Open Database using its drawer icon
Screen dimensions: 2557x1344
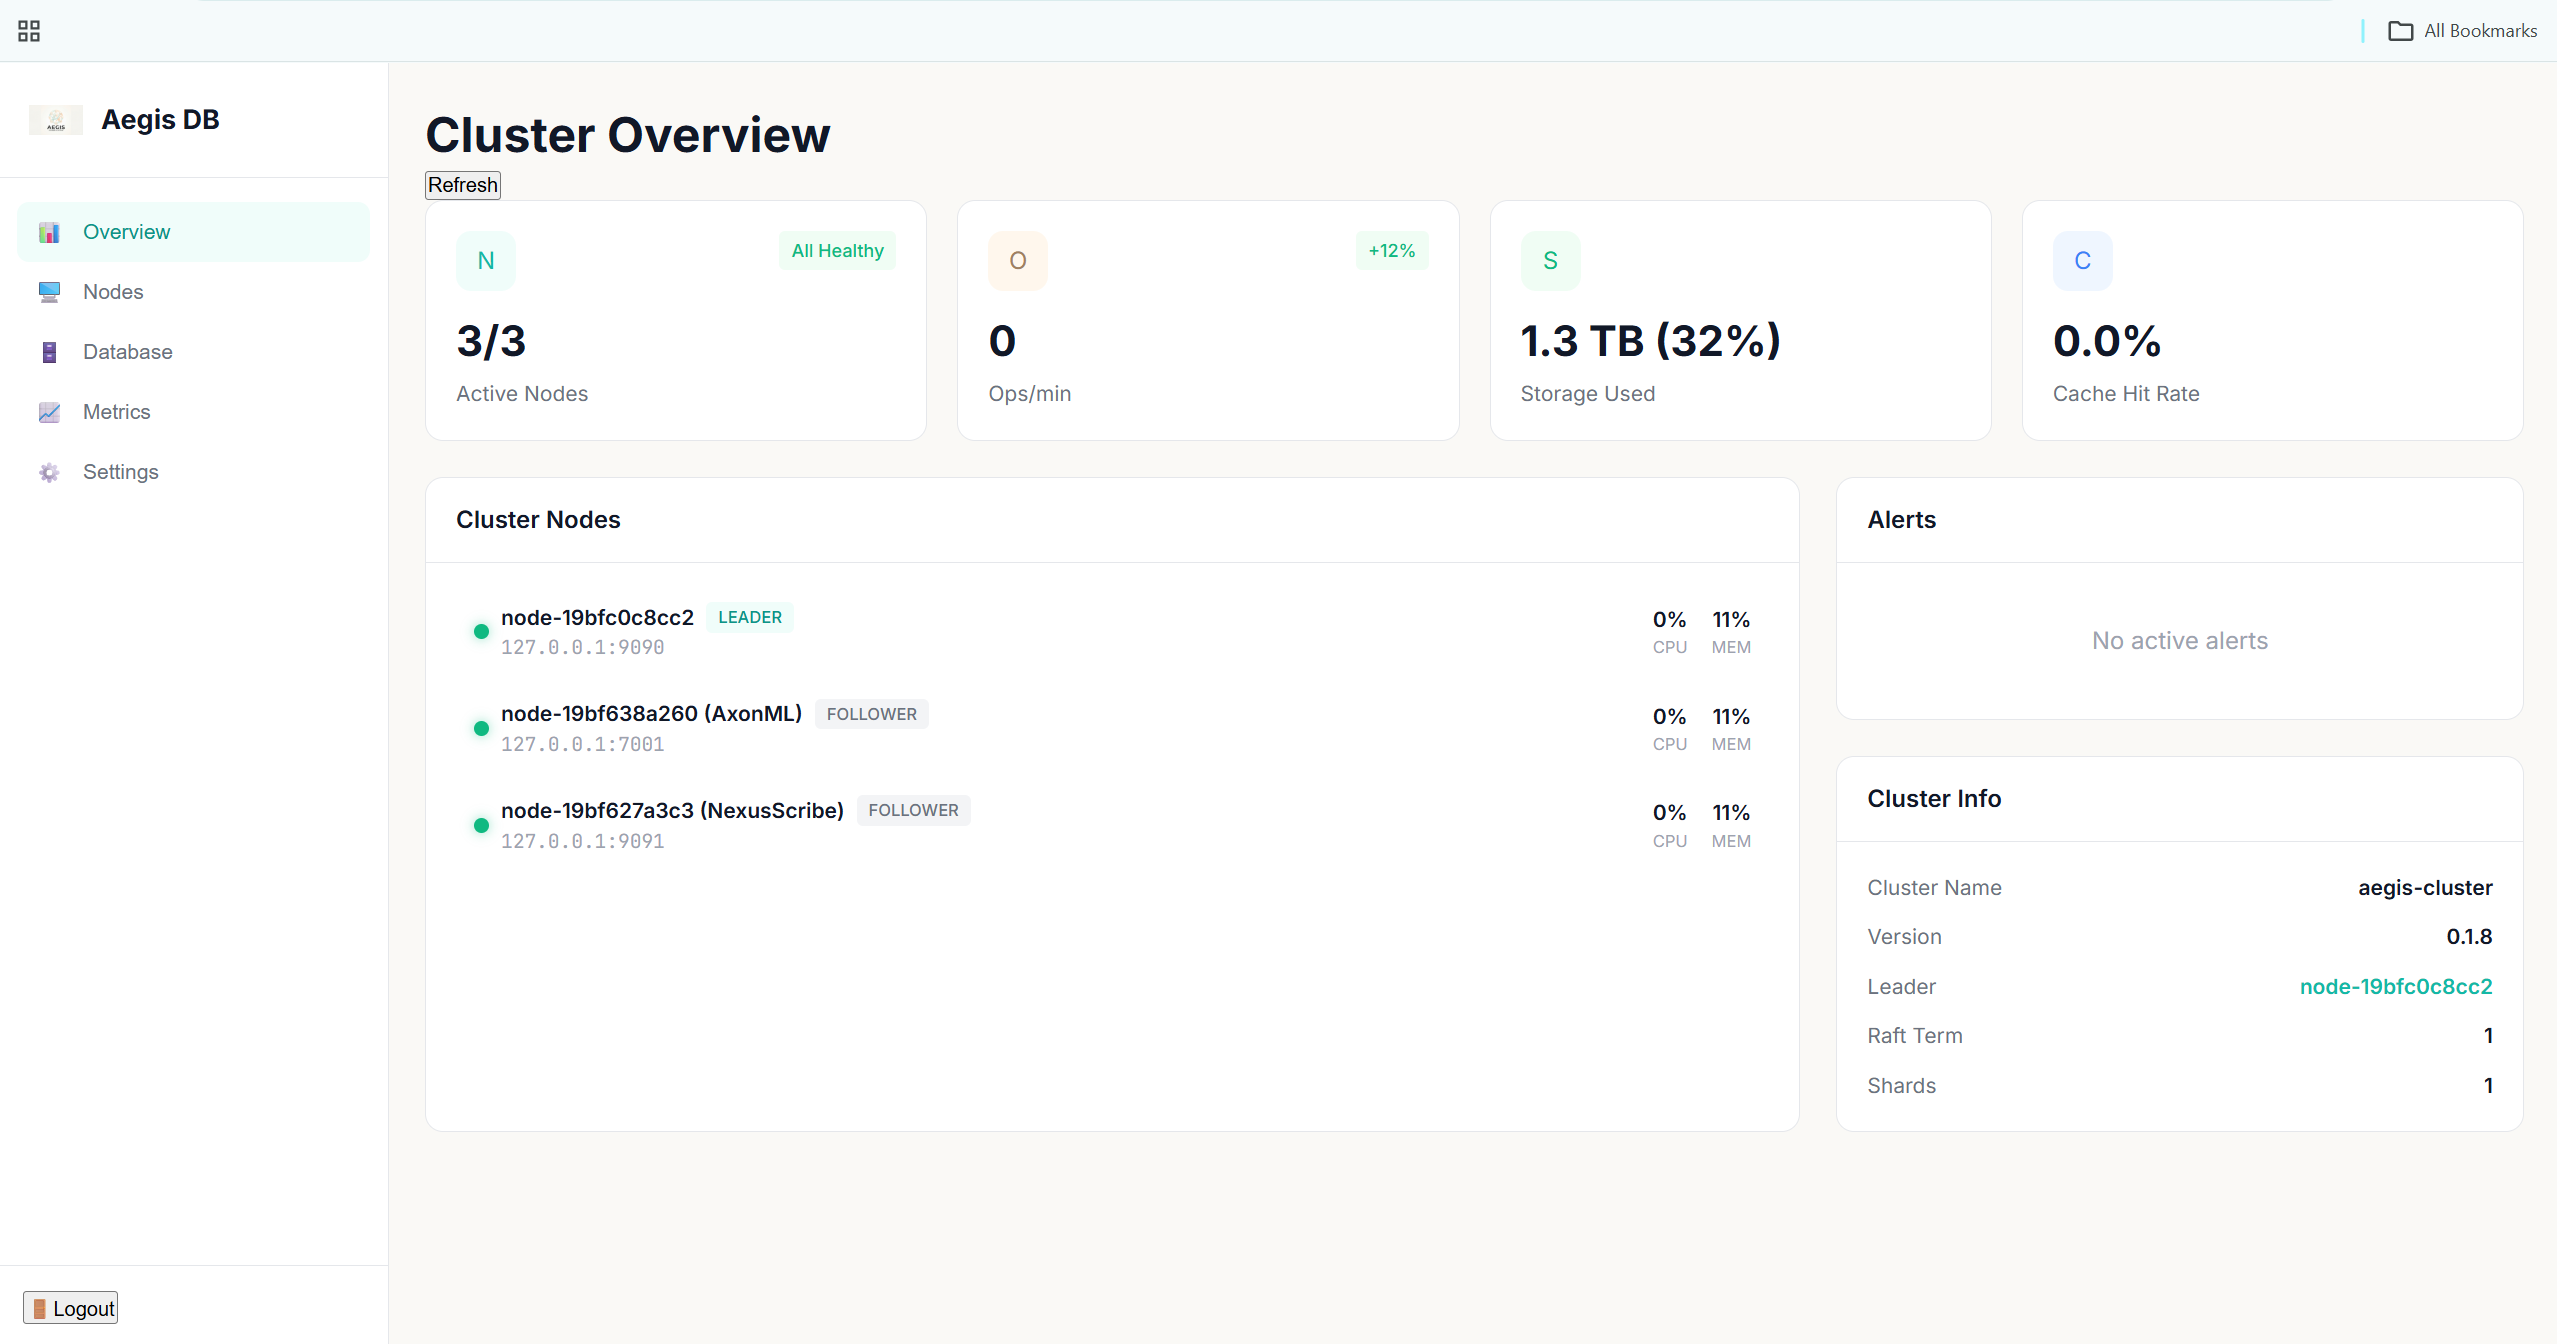click(x=49, y=352)
